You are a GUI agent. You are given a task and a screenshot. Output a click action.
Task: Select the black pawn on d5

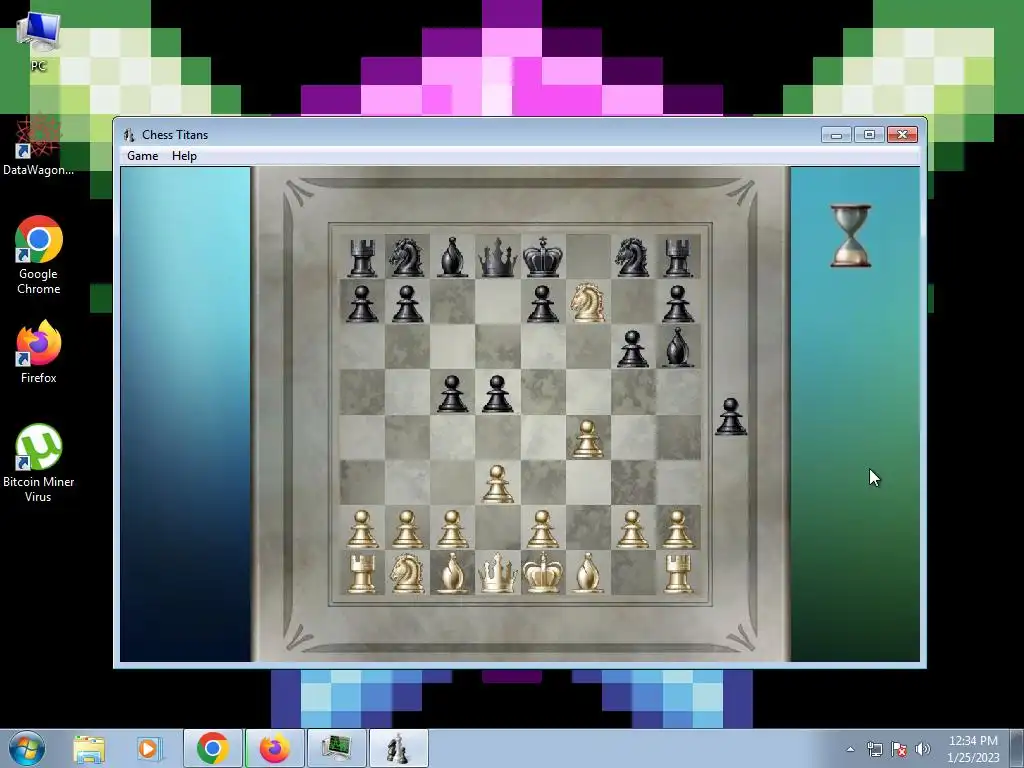tap(498, 393)
